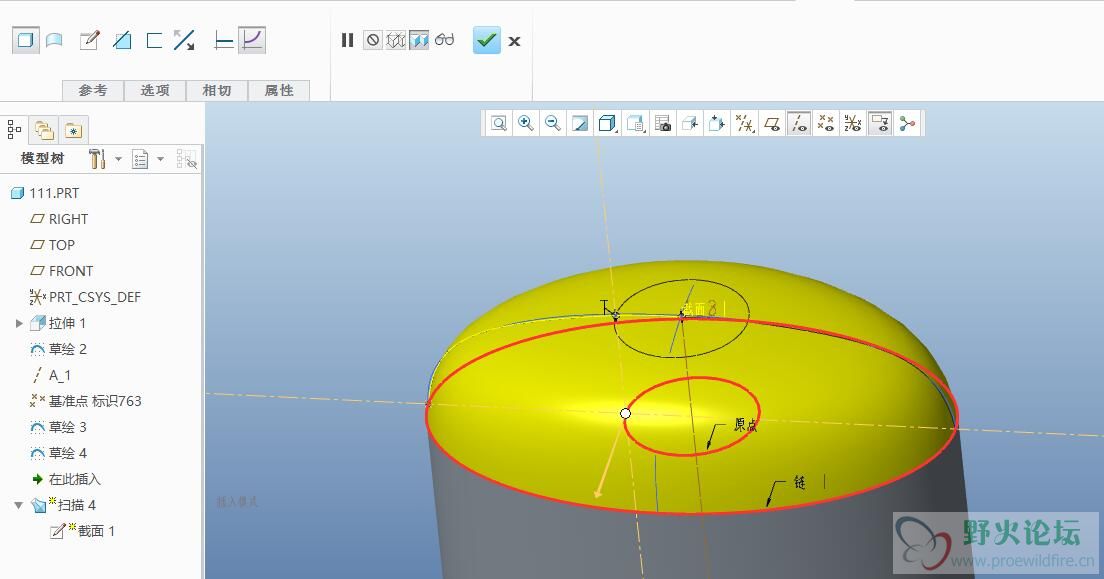Viewport: 1104px width, 579px height.
Task: Open the 选项 tab
Action: tap(155, 90)
